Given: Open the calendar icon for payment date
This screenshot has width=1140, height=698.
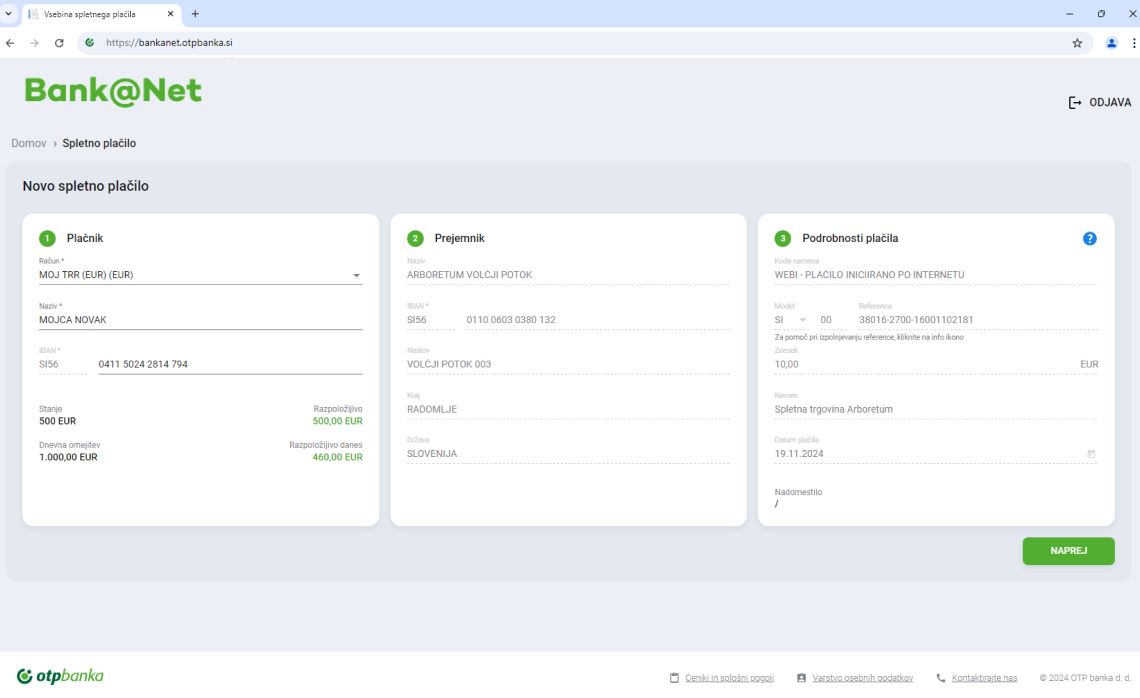Looking at the screenshot, I should (1091, 454).
